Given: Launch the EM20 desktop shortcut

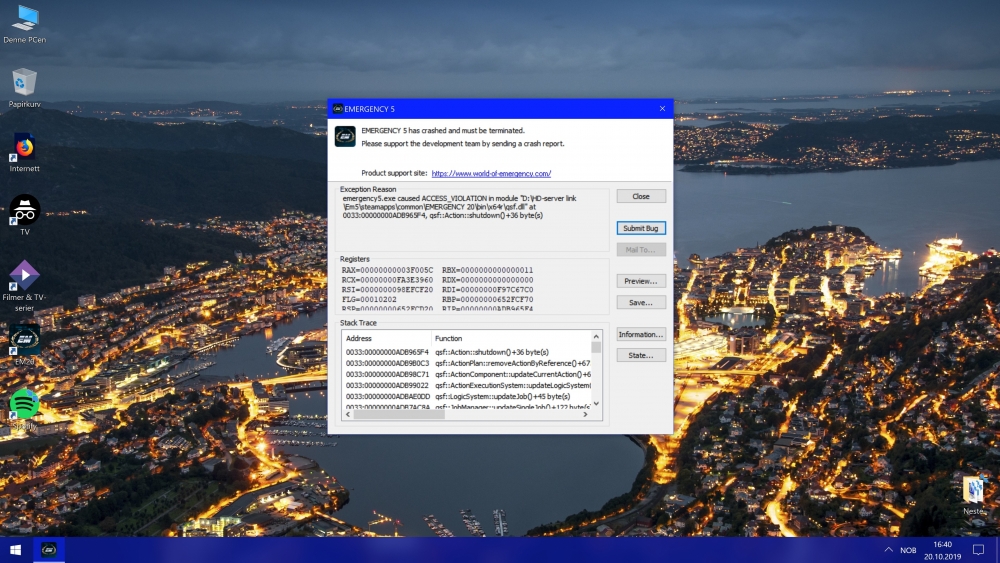Looking at the screenshot, I should coord(25,345).
